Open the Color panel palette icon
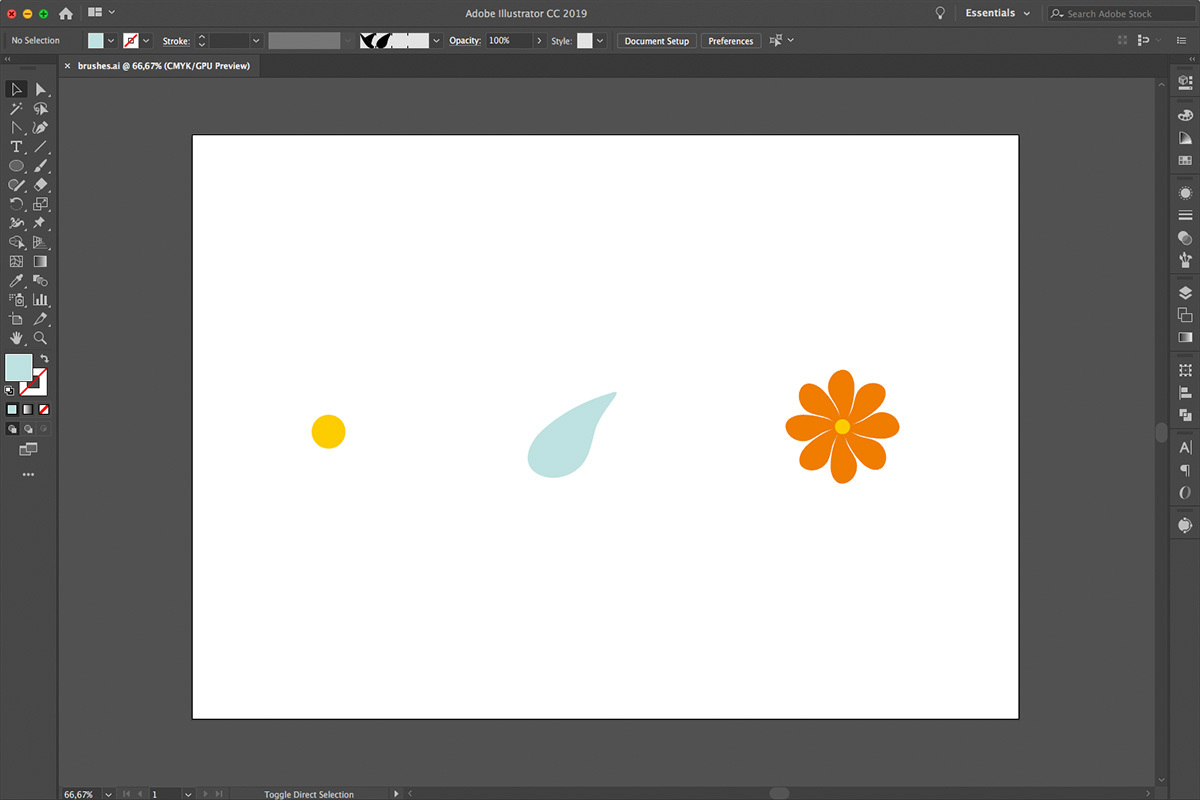The width and height of the screenshot is (1200, 800). point(1185,115)
